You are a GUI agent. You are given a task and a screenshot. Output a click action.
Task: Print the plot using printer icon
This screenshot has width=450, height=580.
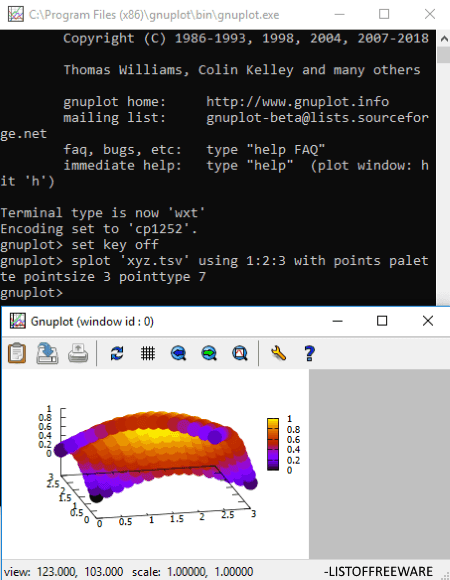coord(78,353)
